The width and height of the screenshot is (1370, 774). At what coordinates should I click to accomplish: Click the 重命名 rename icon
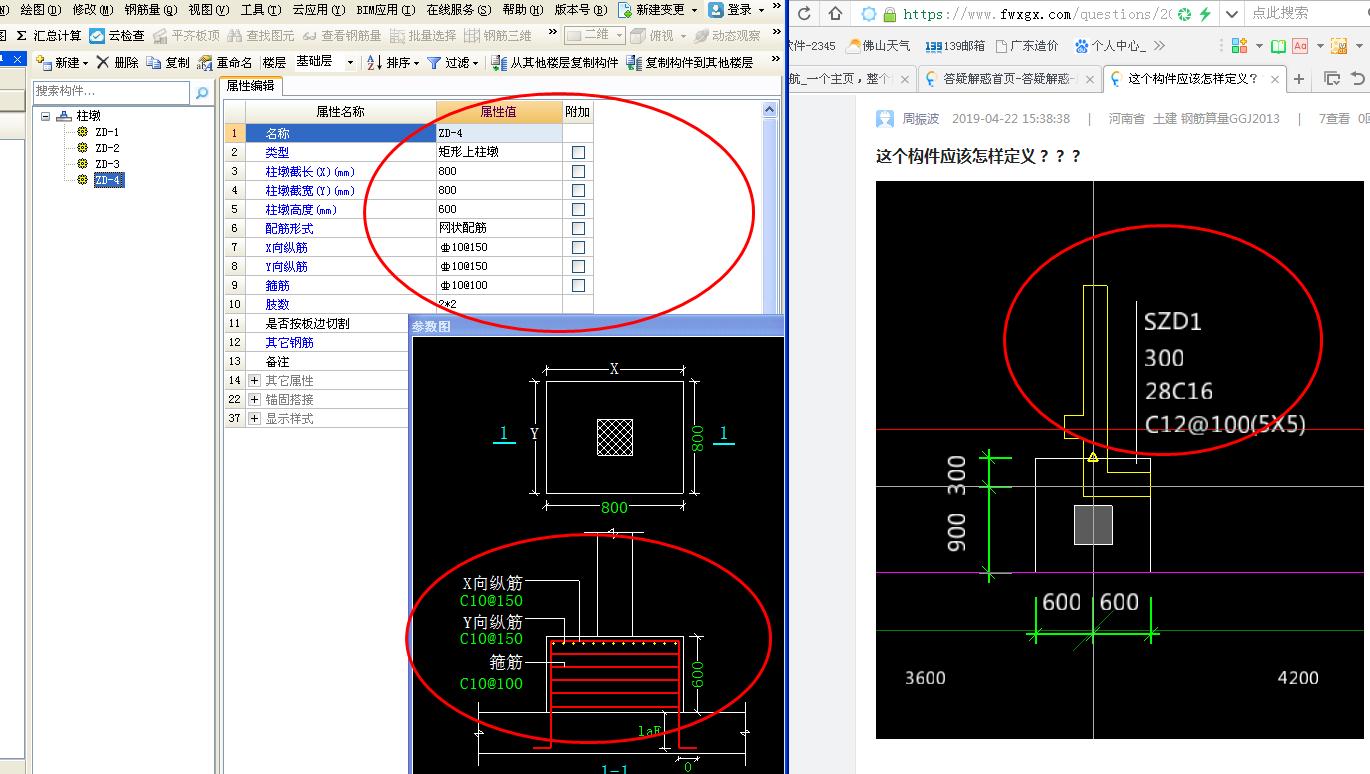(205, 62)
